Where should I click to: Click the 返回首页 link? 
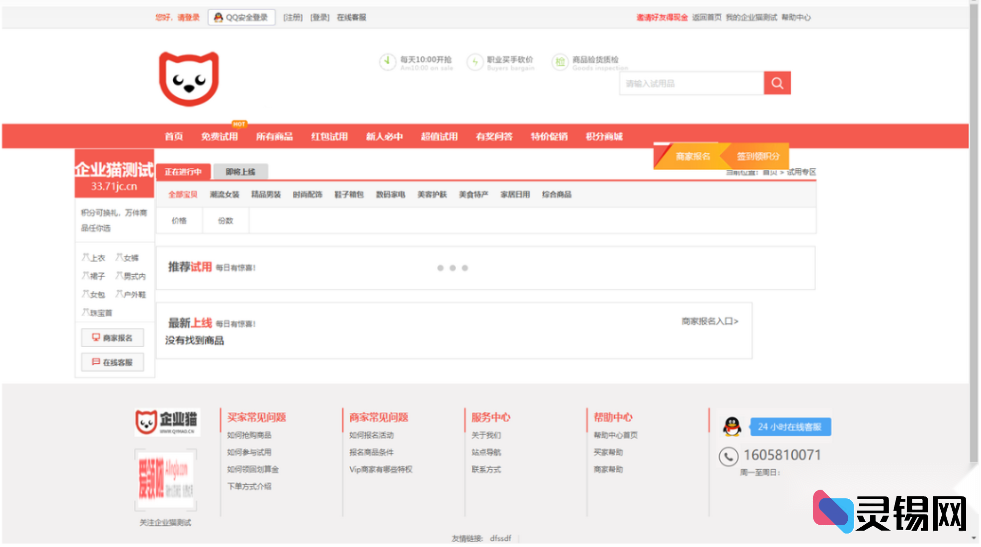pos(706,18)
